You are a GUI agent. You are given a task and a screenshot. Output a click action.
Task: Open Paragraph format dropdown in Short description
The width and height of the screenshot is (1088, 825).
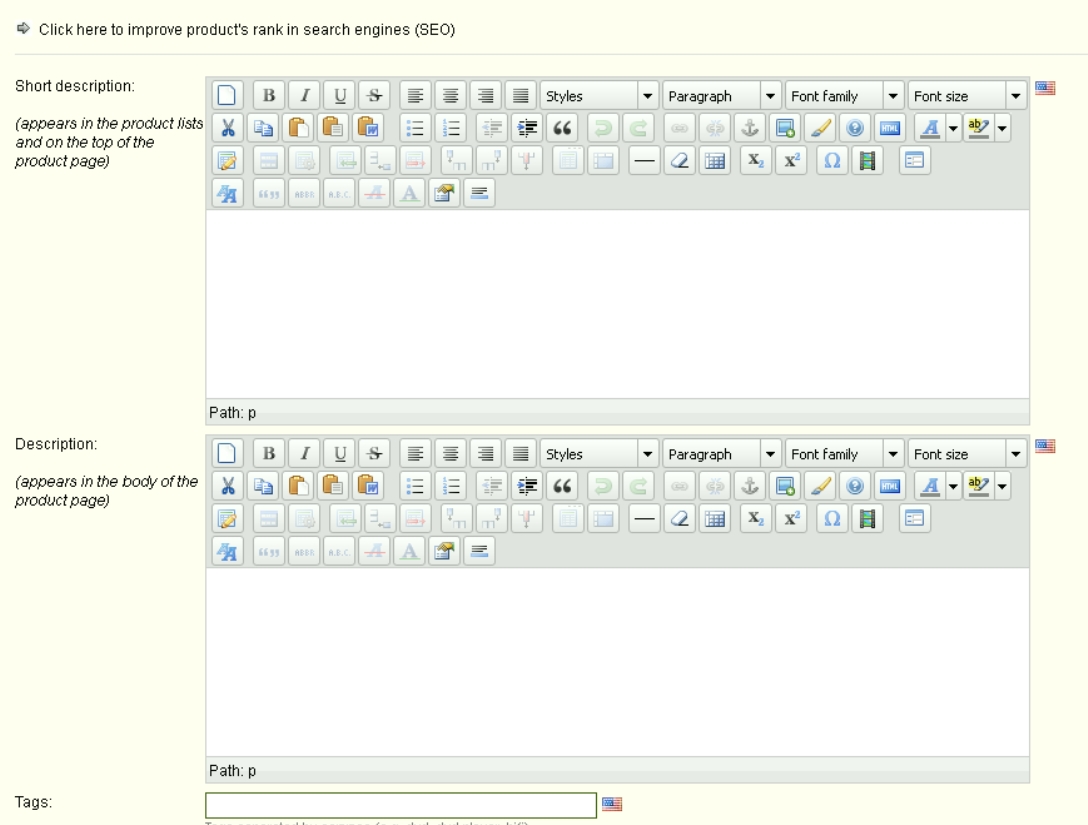click(722, 96)
